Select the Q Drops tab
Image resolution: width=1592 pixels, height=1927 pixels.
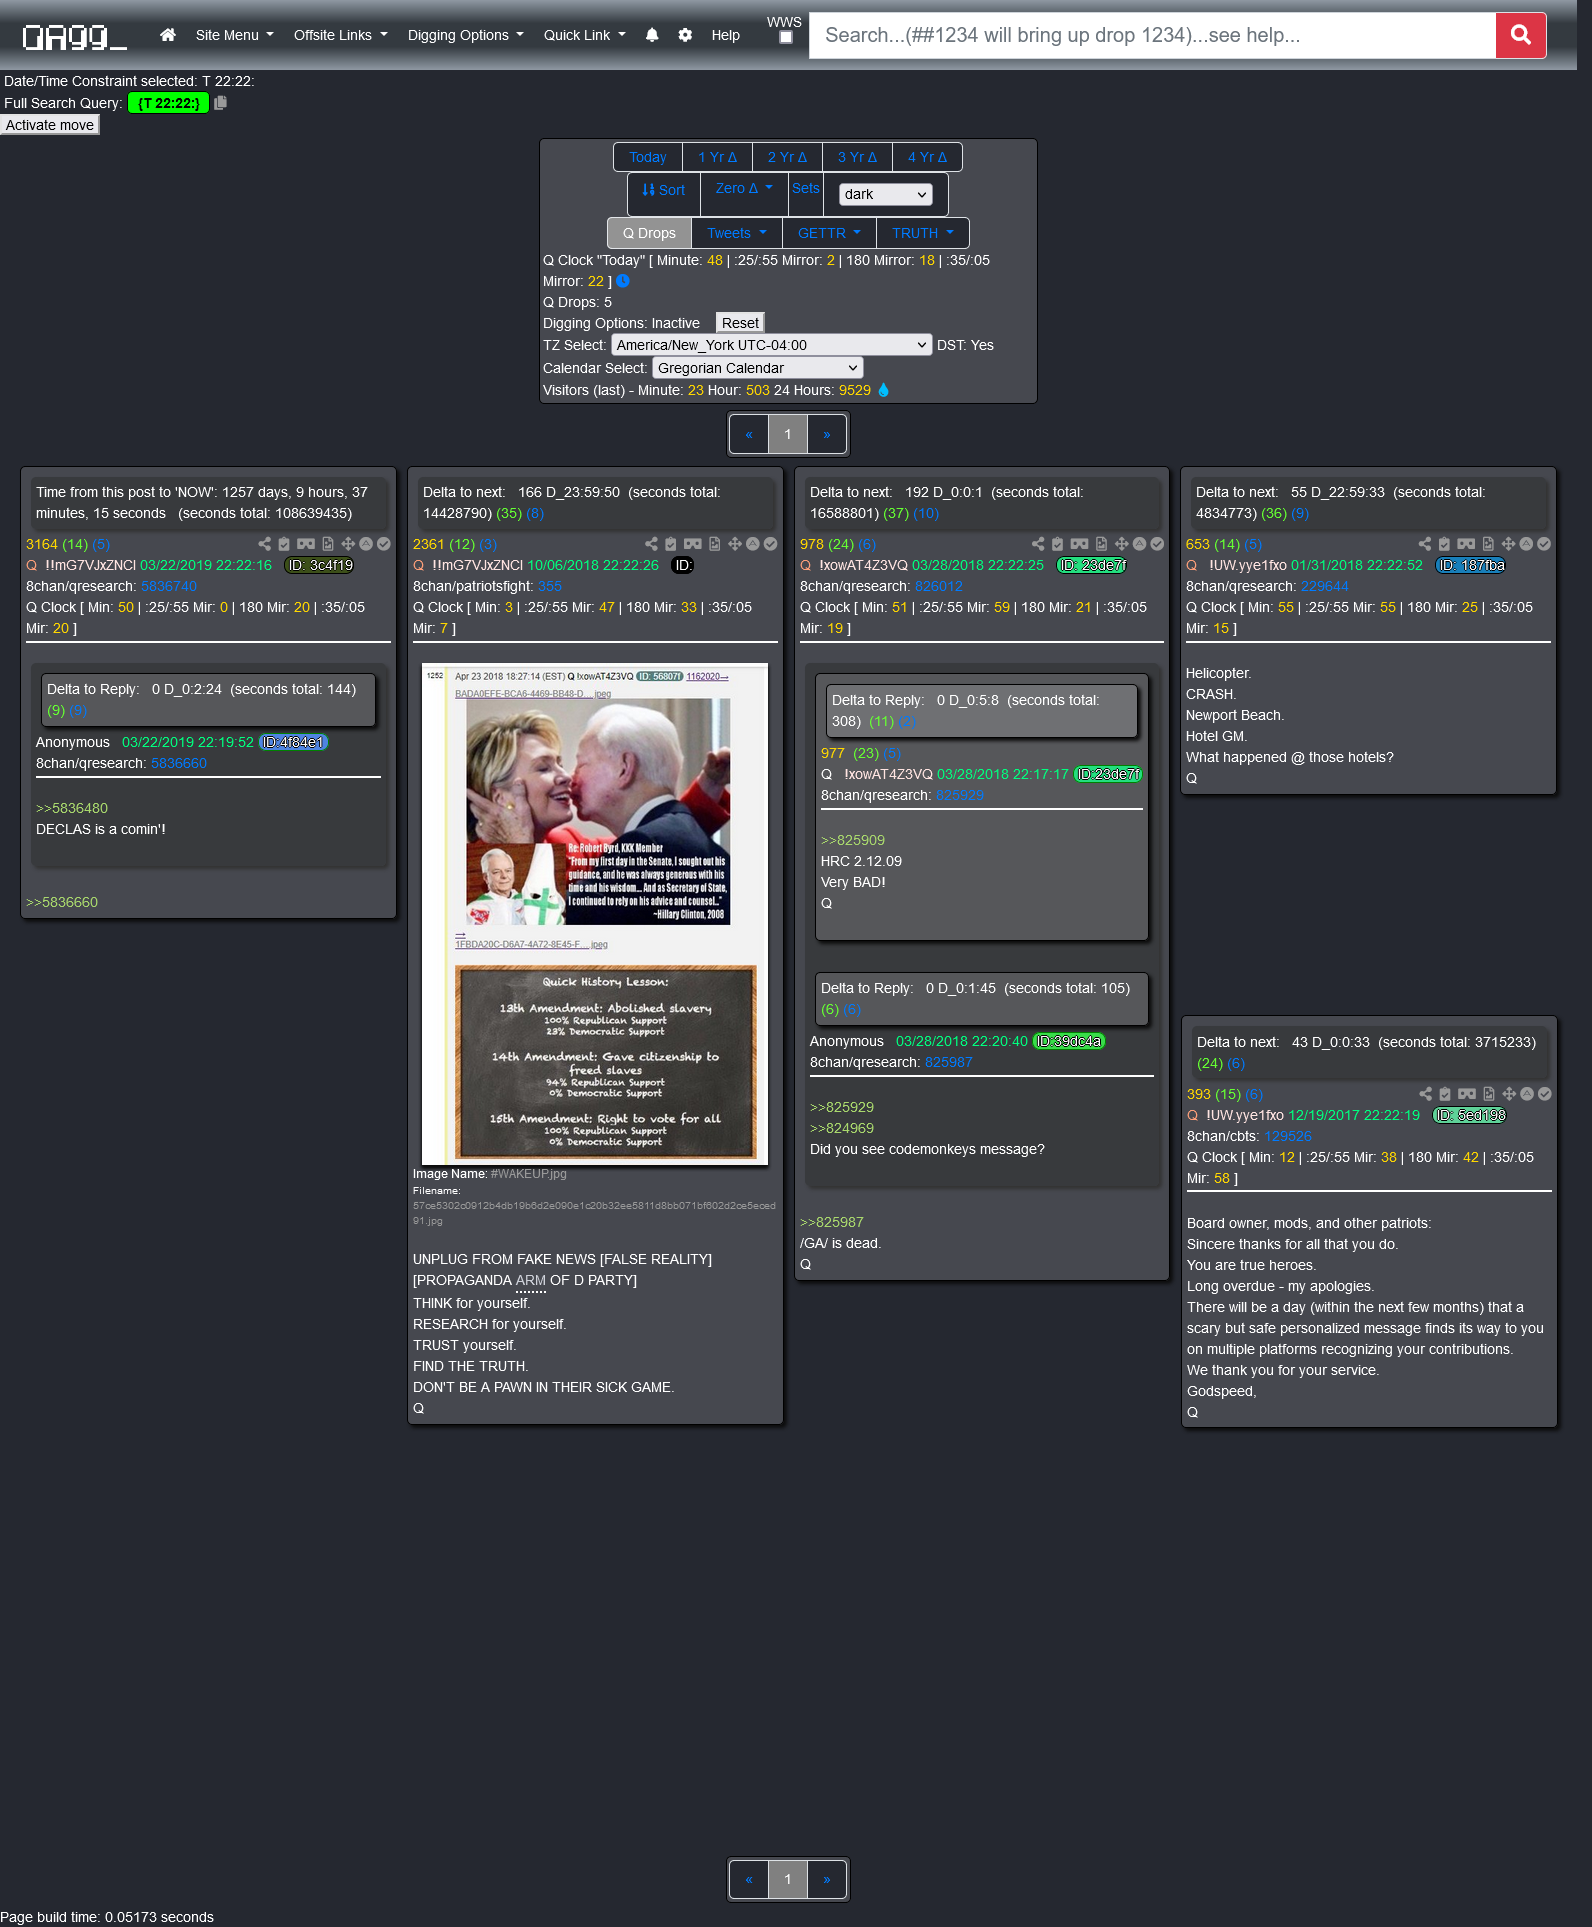649,233
